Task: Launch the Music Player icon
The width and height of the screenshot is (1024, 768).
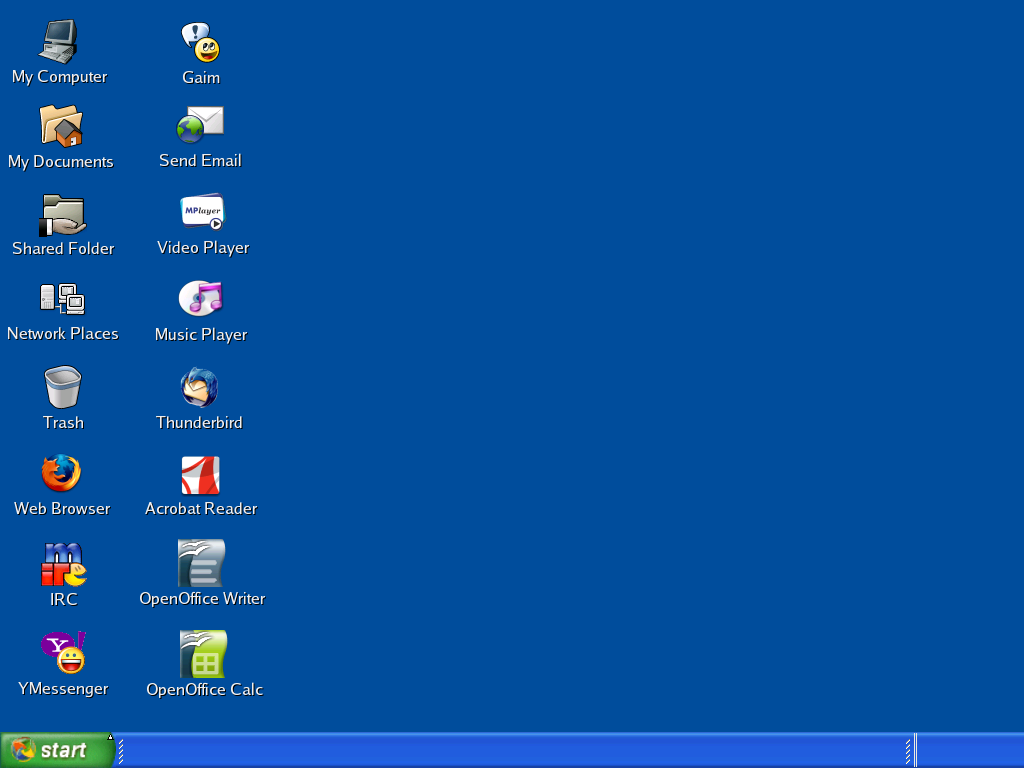Action: tap(200, 298)
